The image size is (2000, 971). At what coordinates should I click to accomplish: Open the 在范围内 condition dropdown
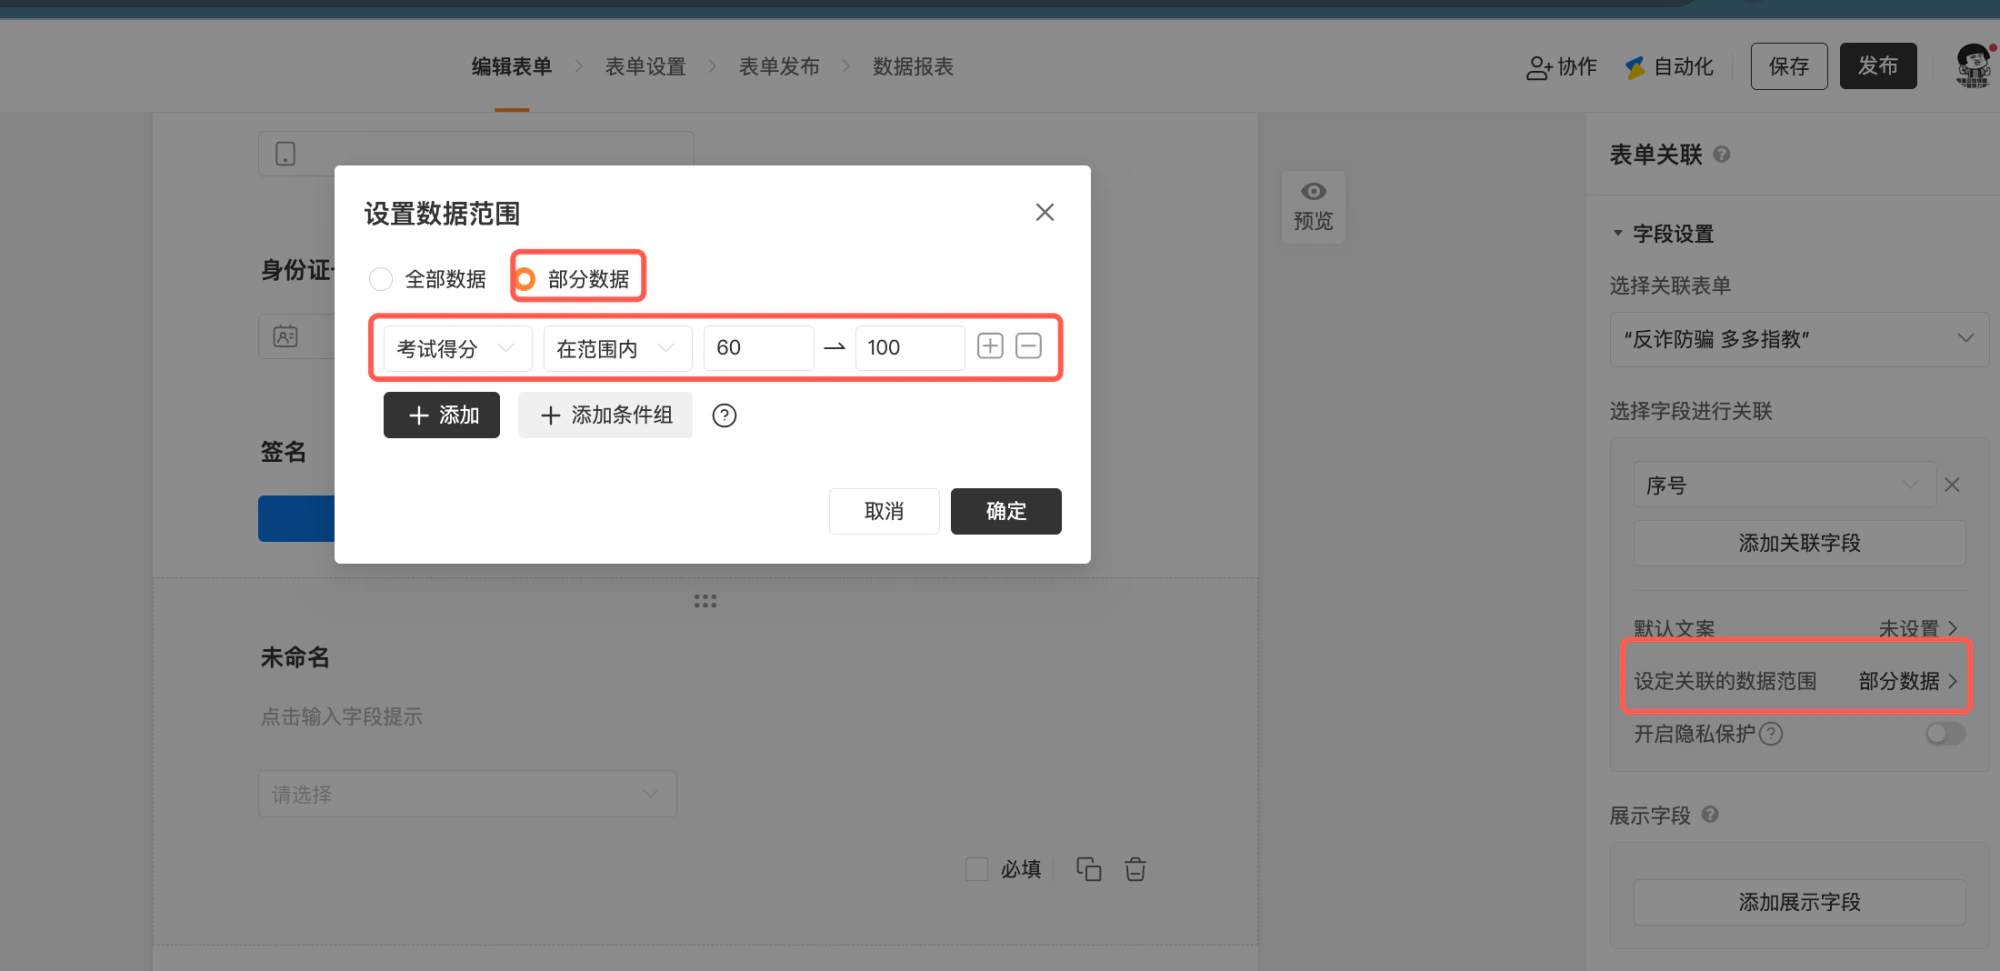click(x=617, y=348)
